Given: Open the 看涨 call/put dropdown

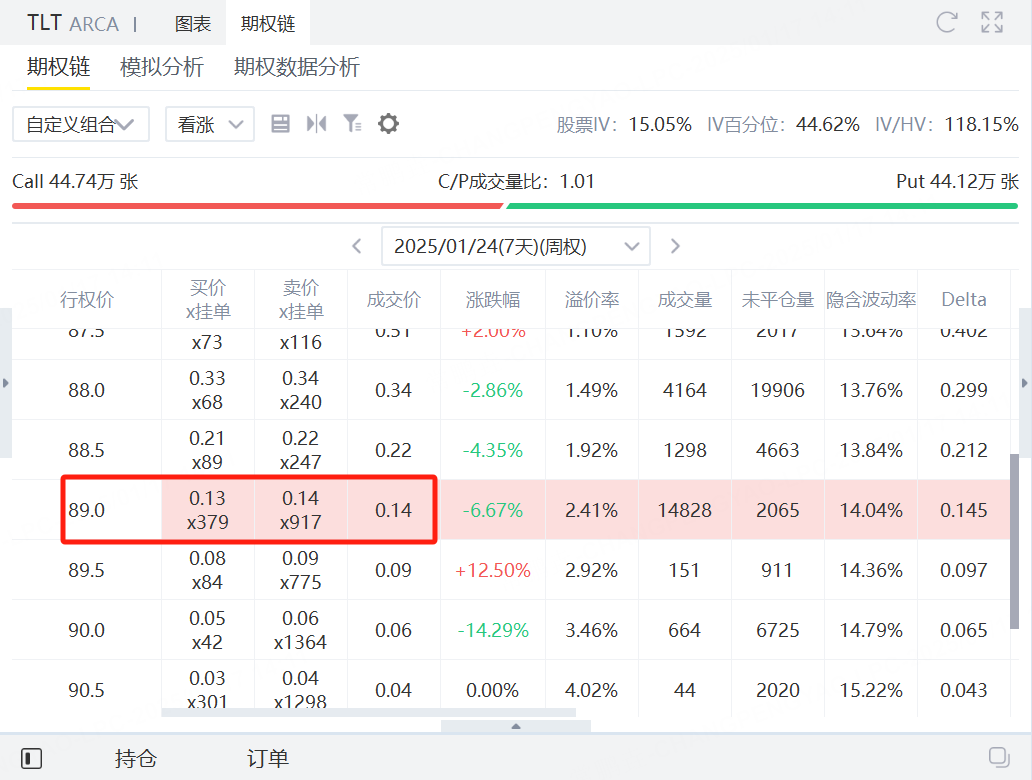Looking at the screenshot, I should (x=210, y=124).
